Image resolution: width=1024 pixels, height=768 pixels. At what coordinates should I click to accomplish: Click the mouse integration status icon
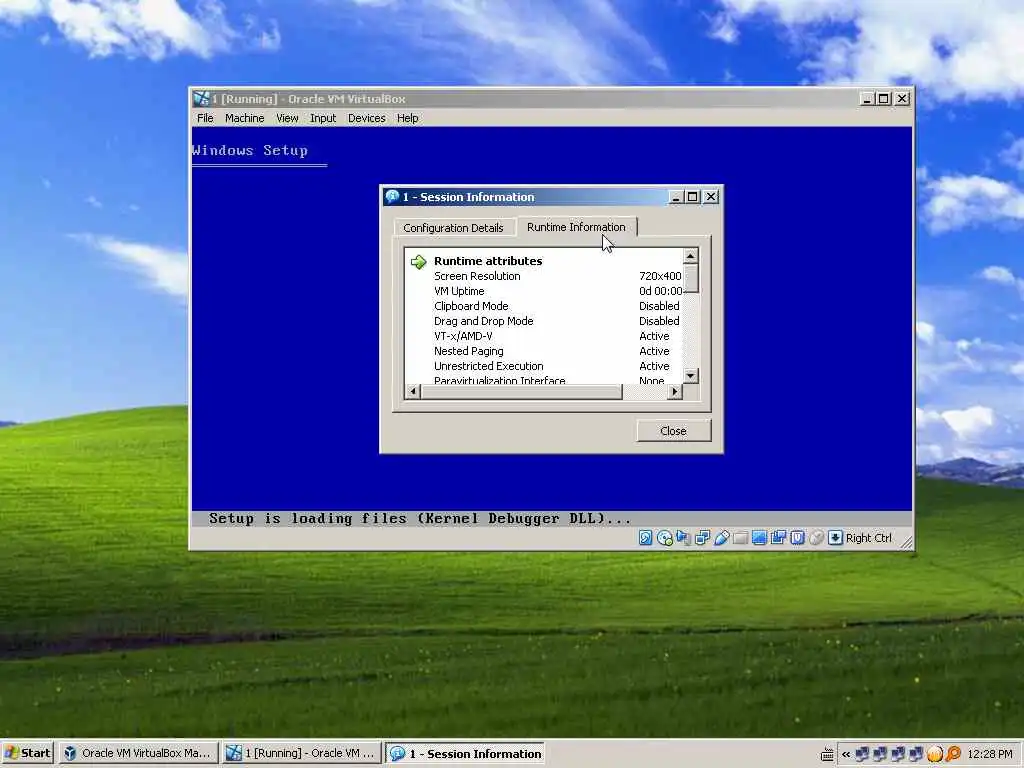[x=816, y=537]
